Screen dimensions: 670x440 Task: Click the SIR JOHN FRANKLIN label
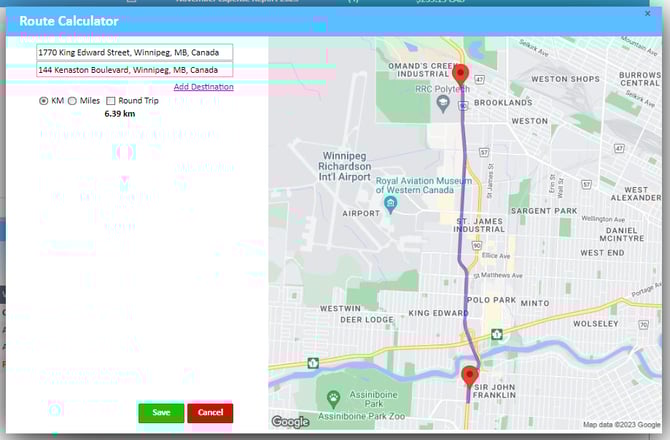point(494,391)
